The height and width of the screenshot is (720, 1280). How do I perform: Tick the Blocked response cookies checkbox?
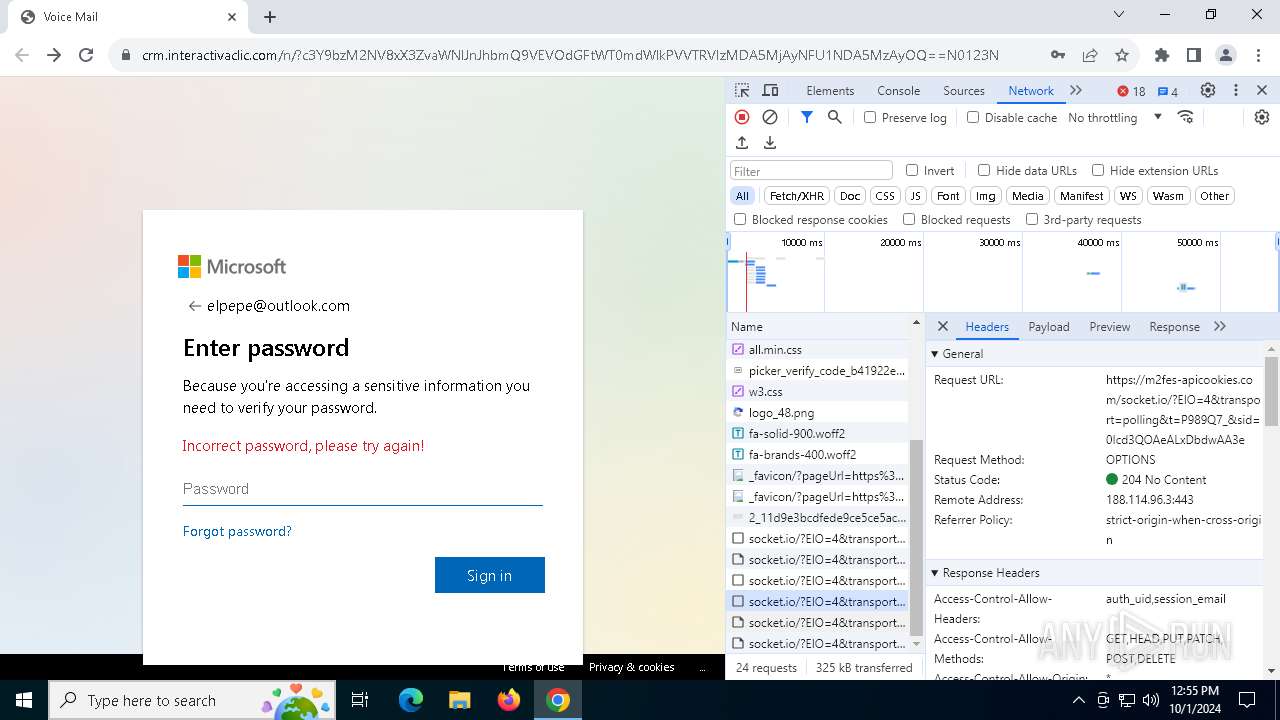point(740,219)
